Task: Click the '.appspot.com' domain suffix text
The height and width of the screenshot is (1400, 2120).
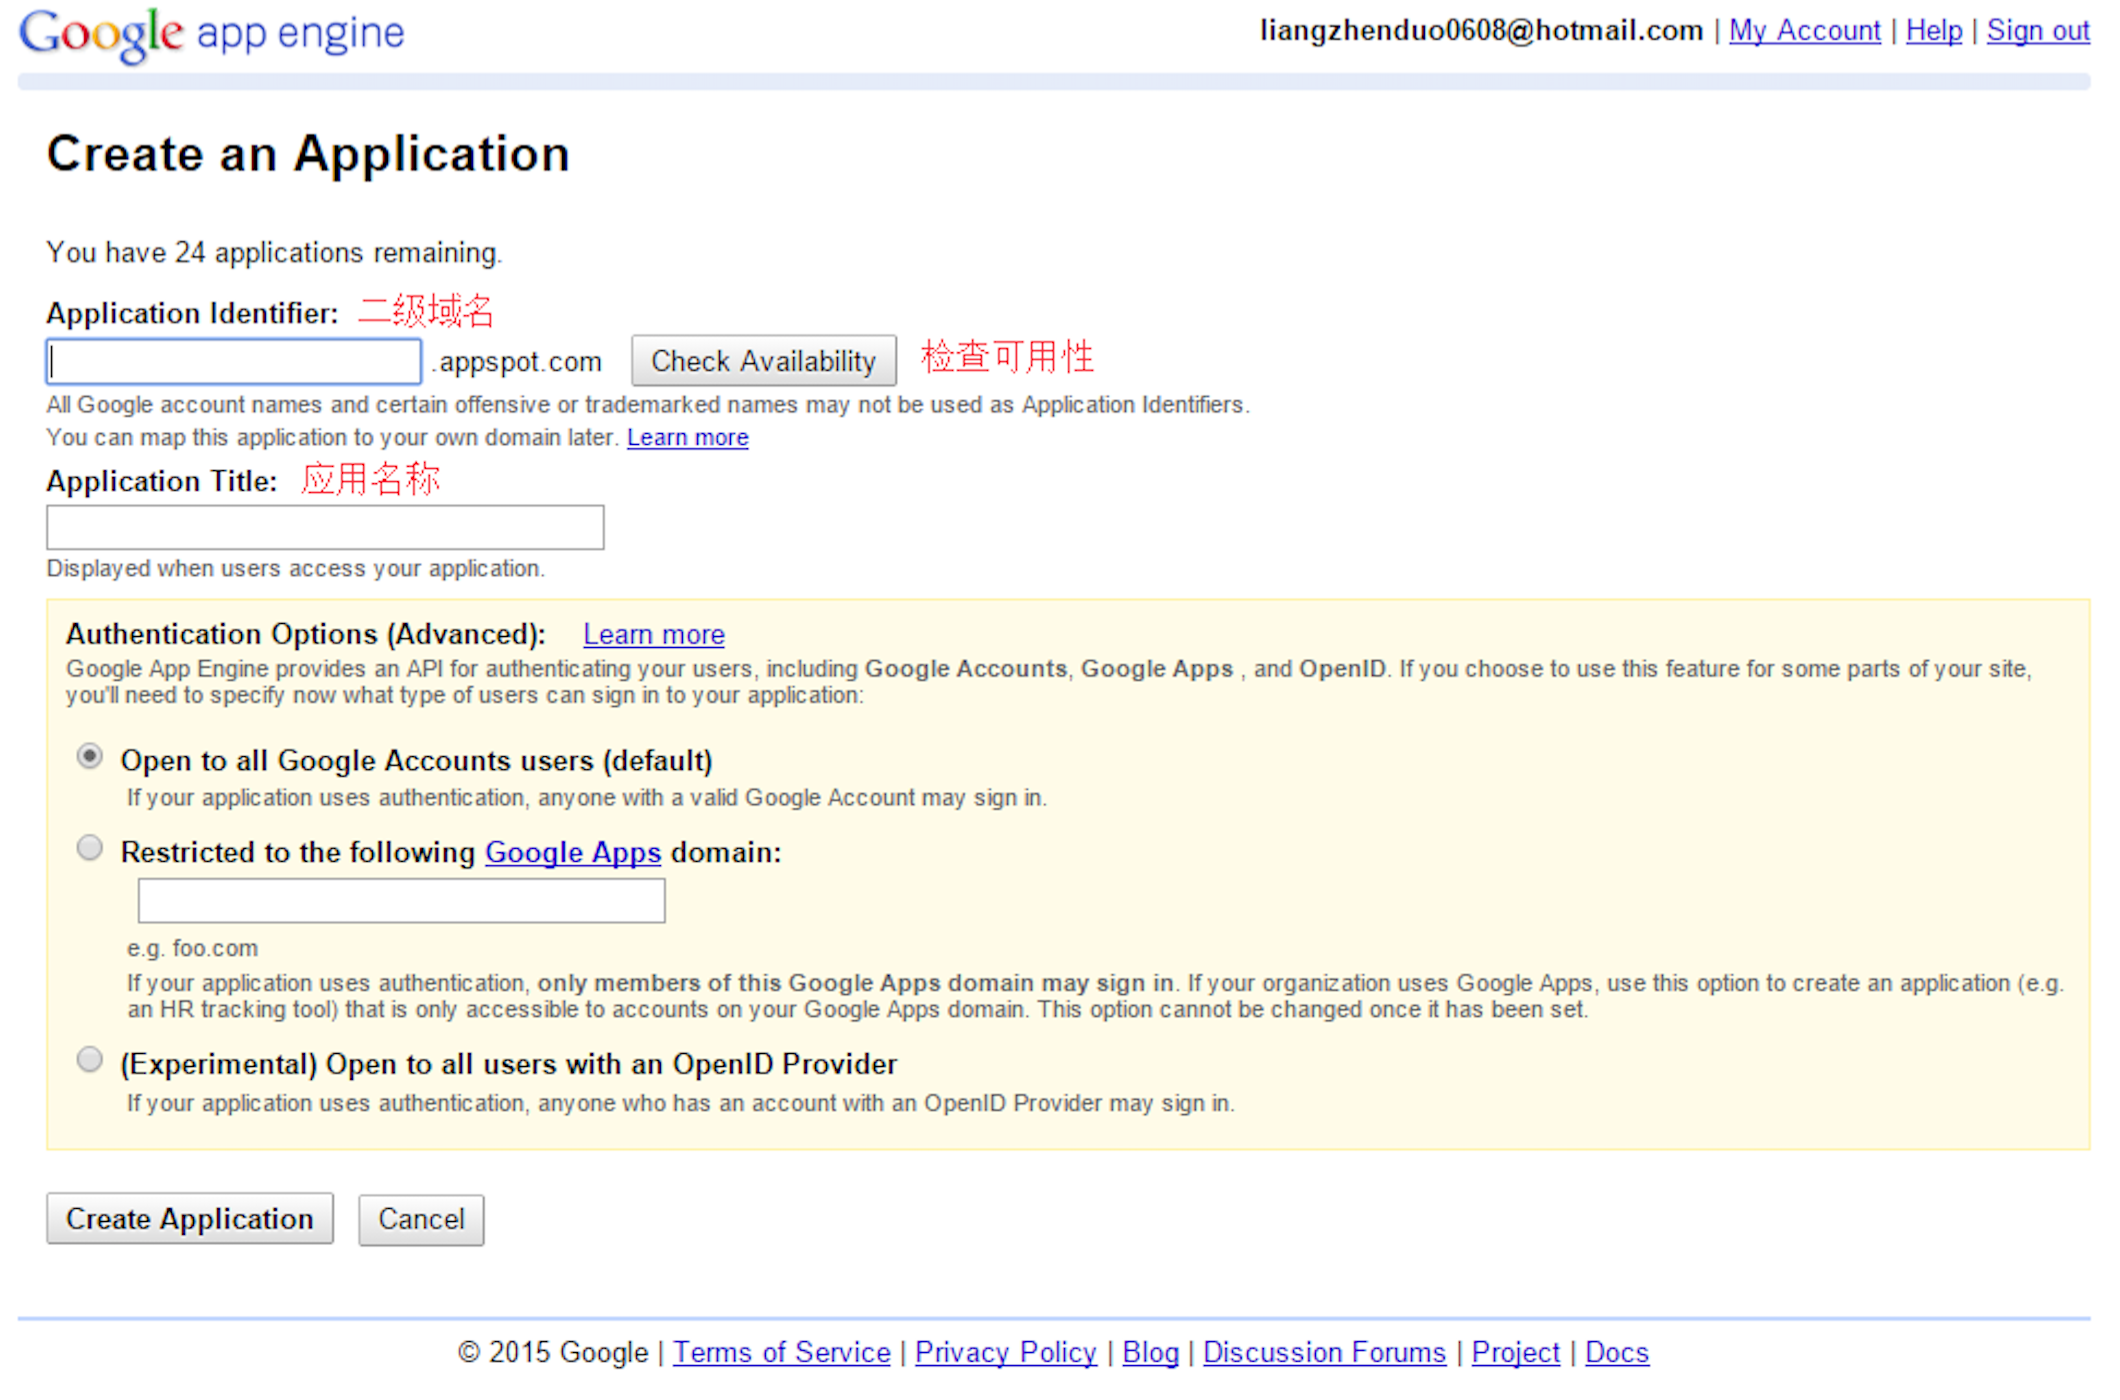Action: tap(517, 362)
